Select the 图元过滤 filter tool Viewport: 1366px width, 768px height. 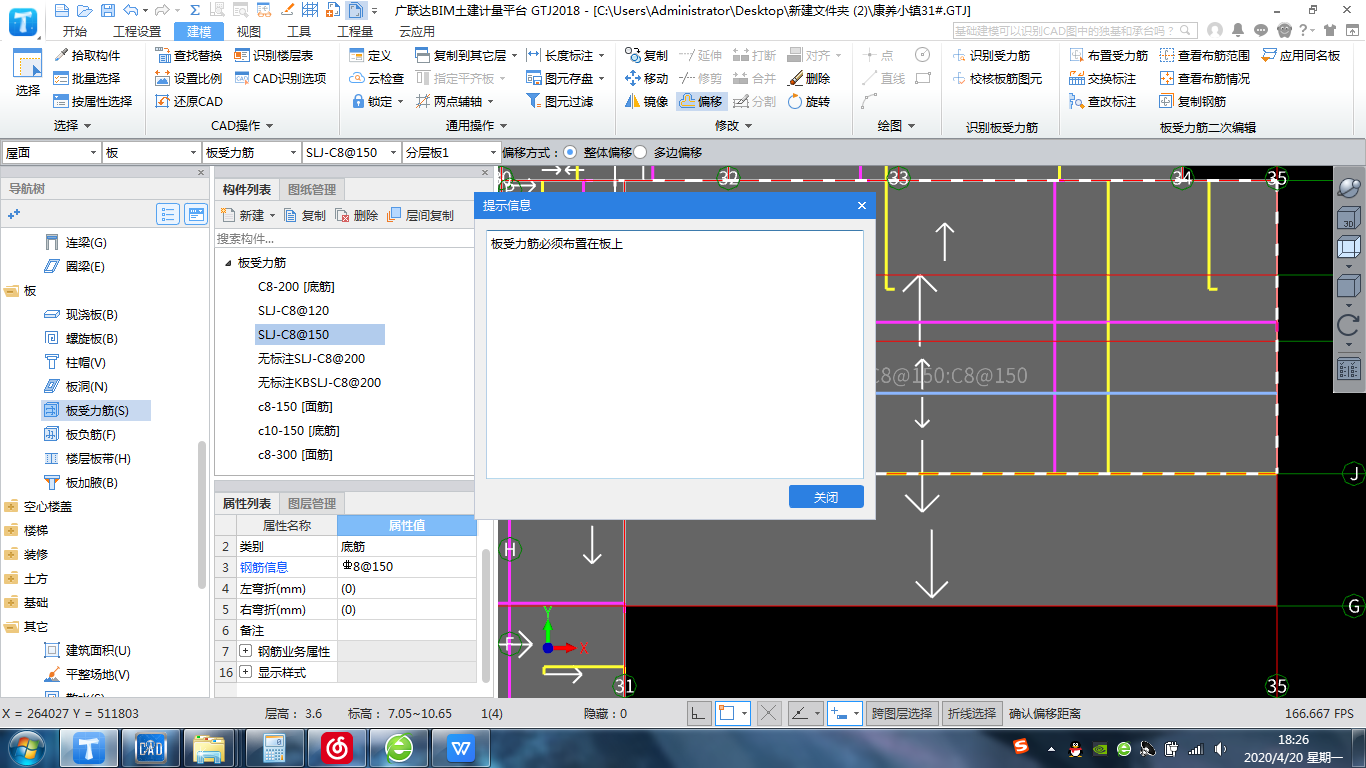[560, 101]
